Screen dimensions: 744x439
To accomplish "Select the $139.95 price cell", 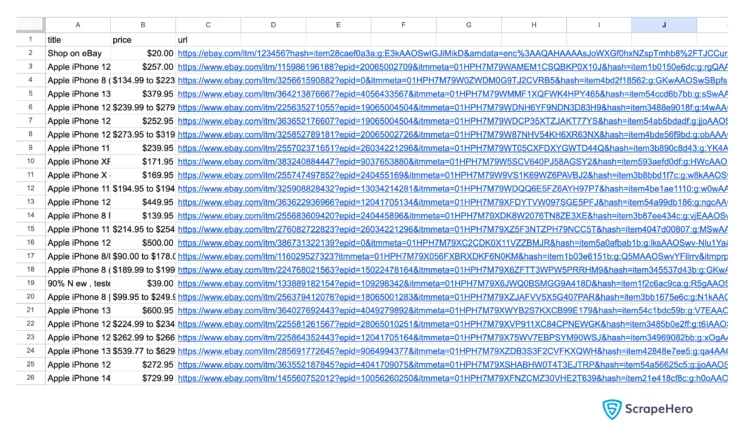I will pos(143,216).
